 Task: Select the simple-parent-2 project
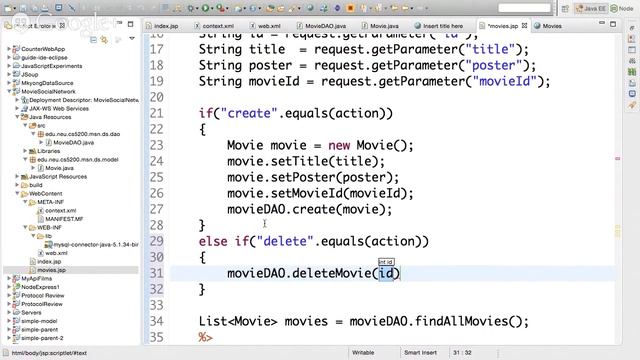pyautogui.click(x=42, y=338)
